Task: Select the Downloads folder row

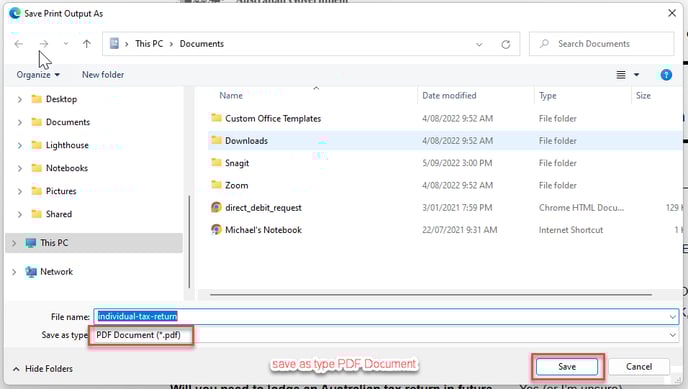Action: 445,141
